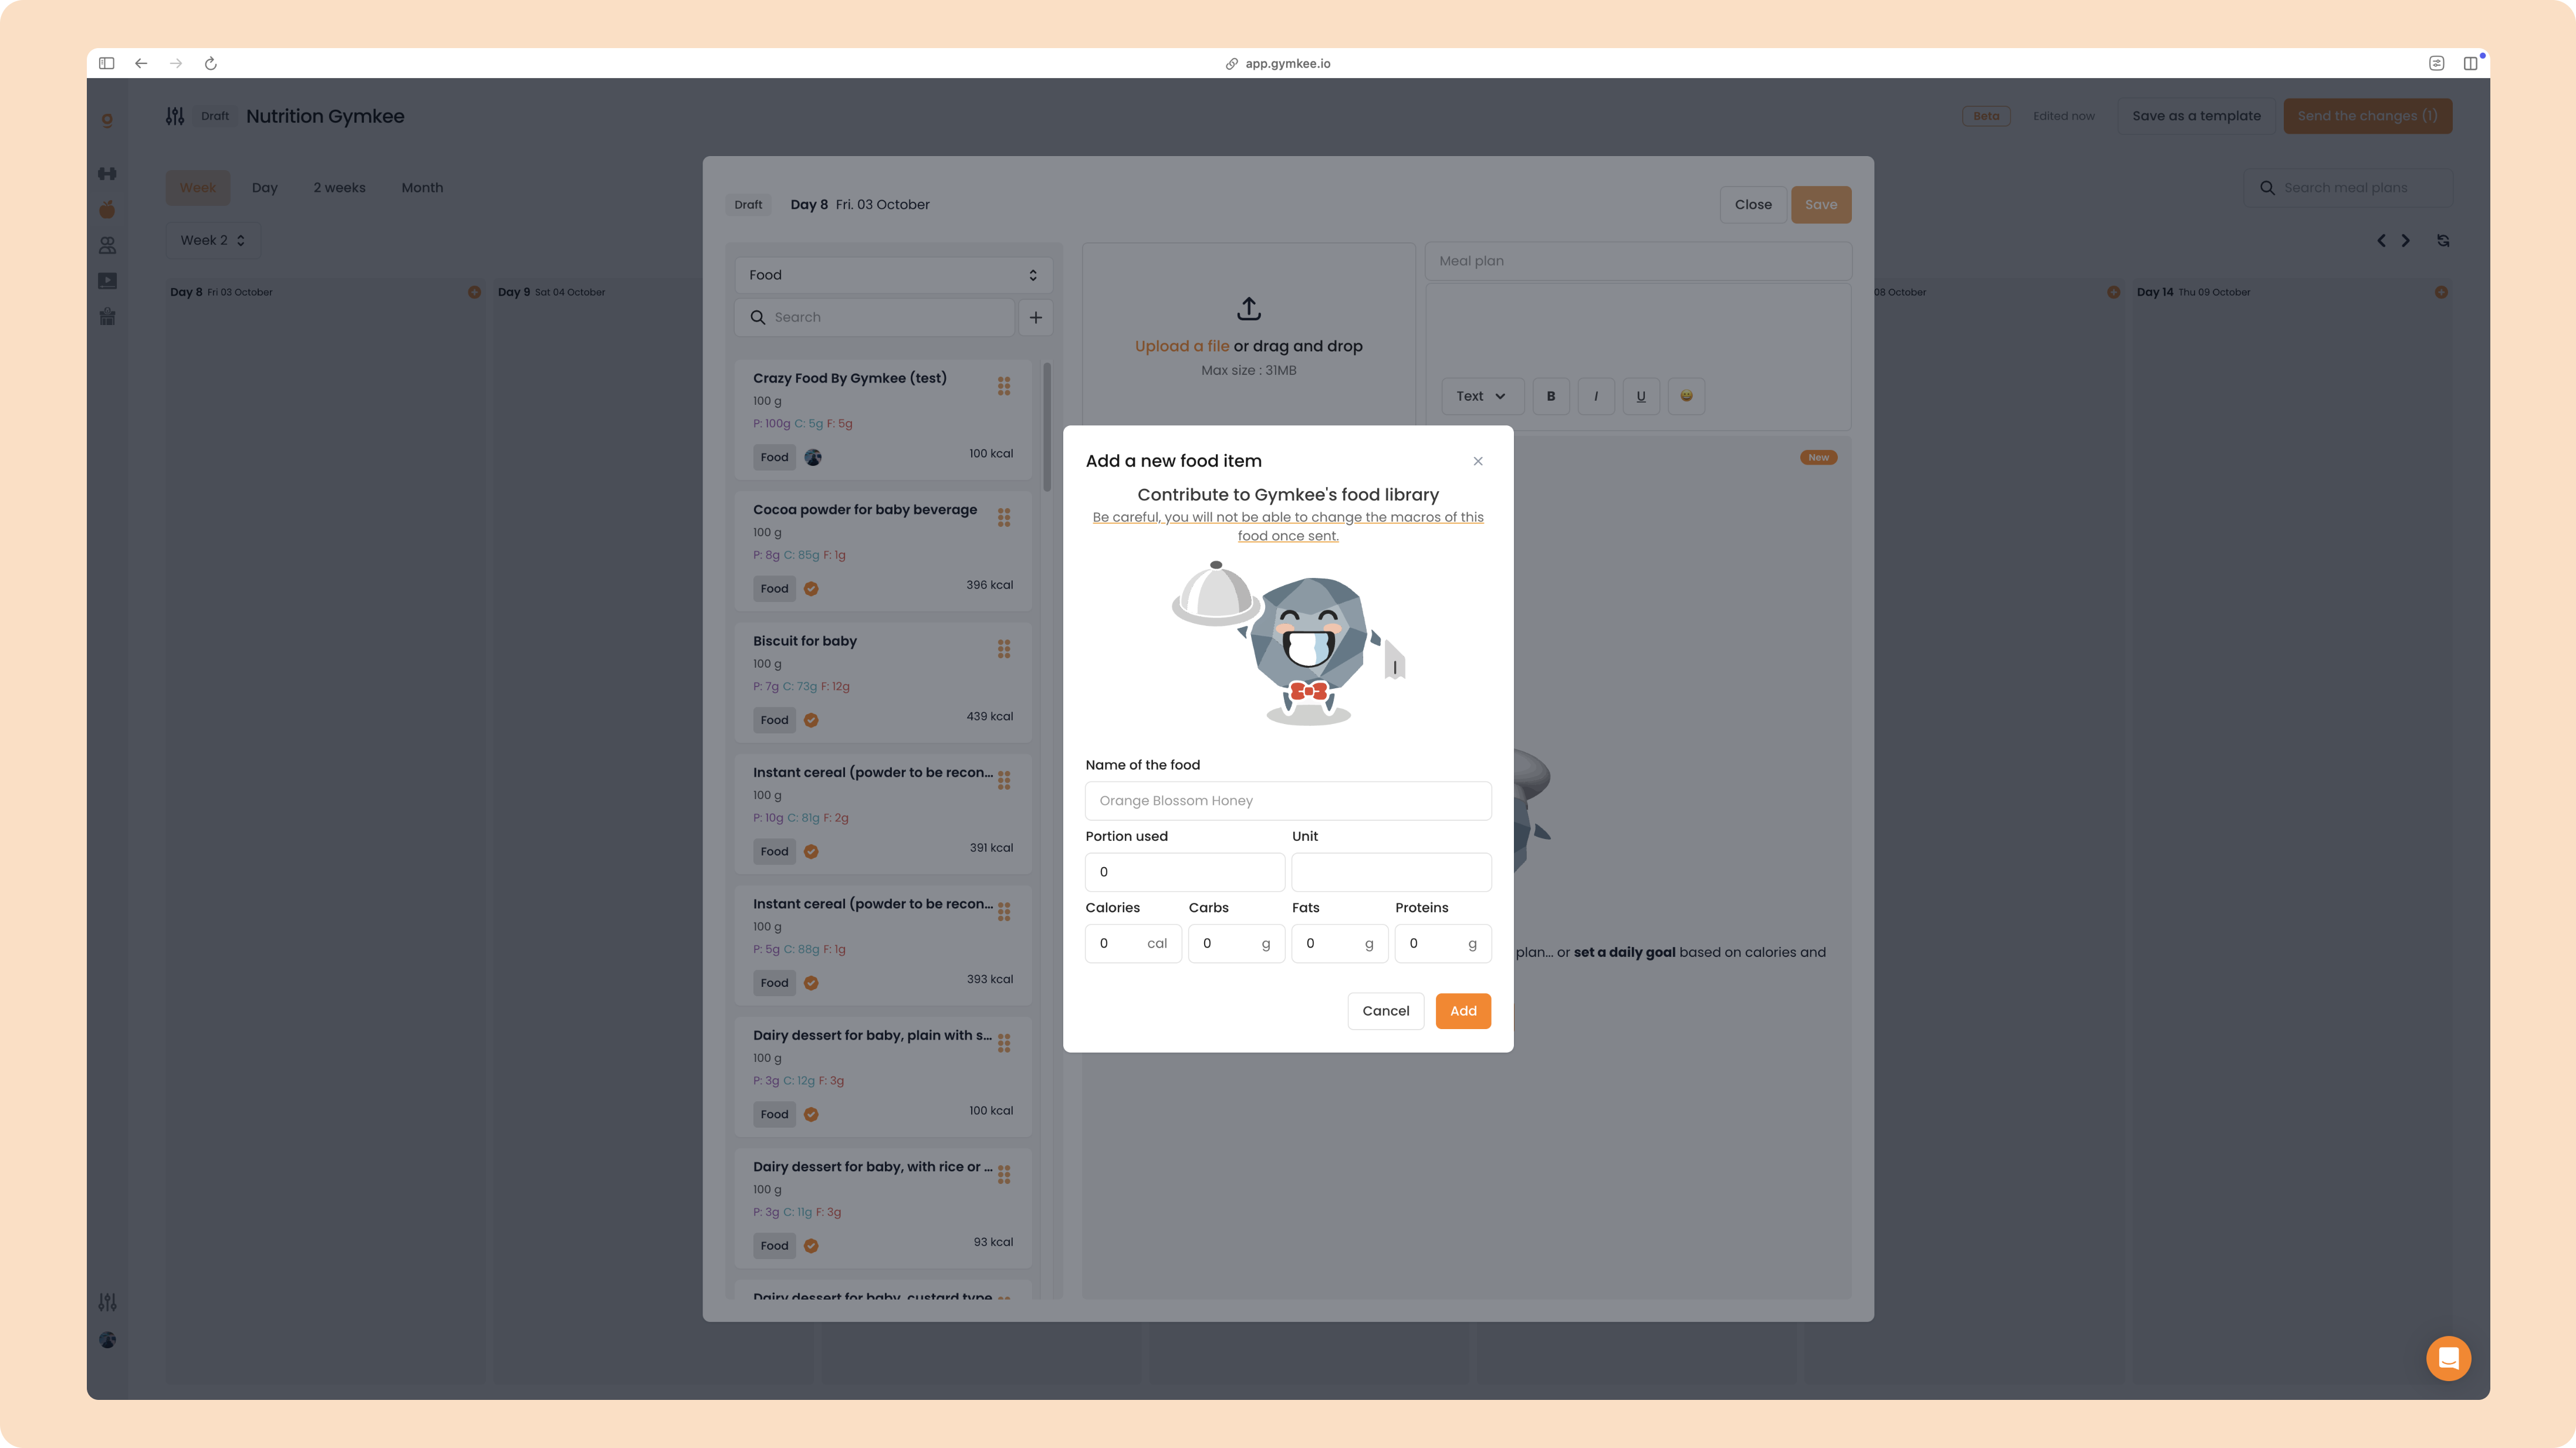Click the Search meal plans field
2576x1448 pixels.
click(x=2347, y=188)
